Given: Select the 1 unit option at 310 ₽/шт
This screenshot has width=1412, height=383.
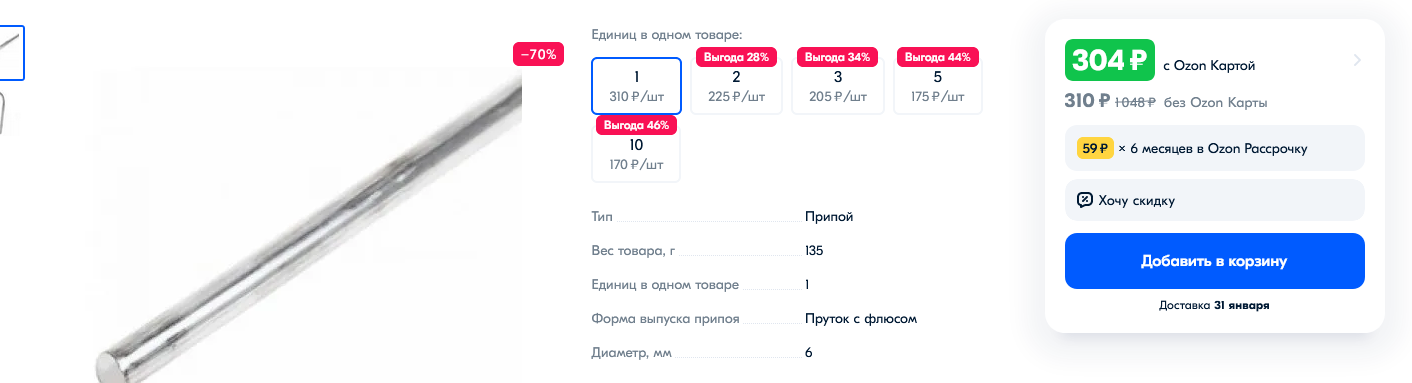Looking at the screenshot, I should tap(636, 86).
